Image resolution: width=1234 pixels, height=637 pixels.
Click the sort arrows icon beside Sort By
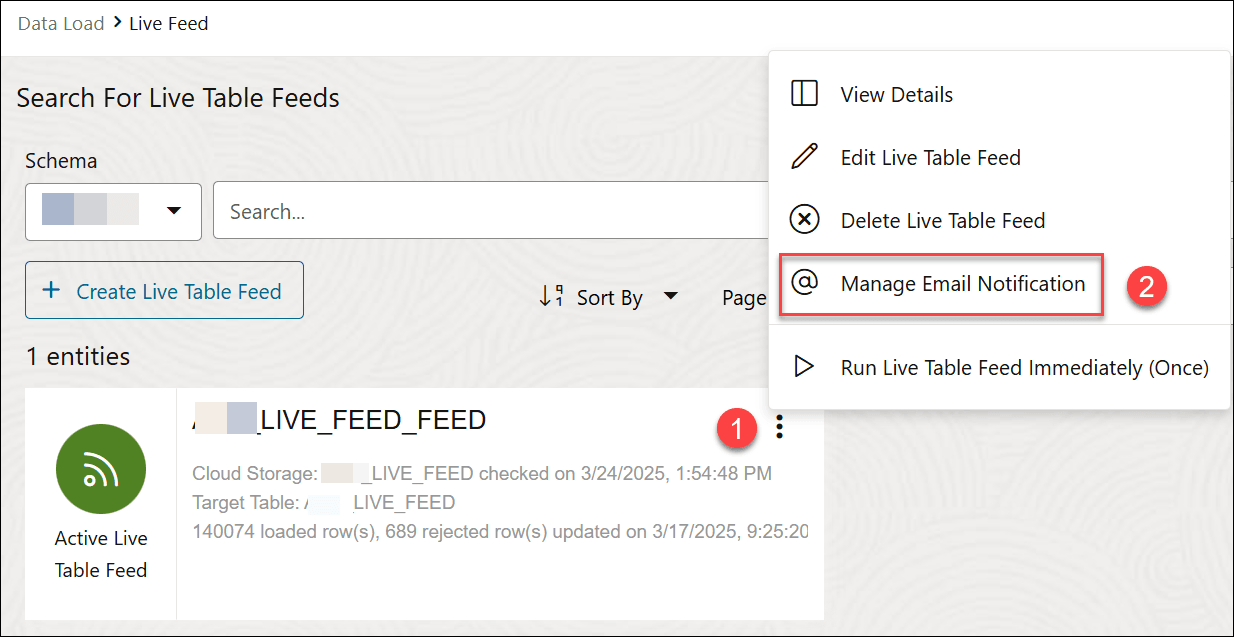553,297
